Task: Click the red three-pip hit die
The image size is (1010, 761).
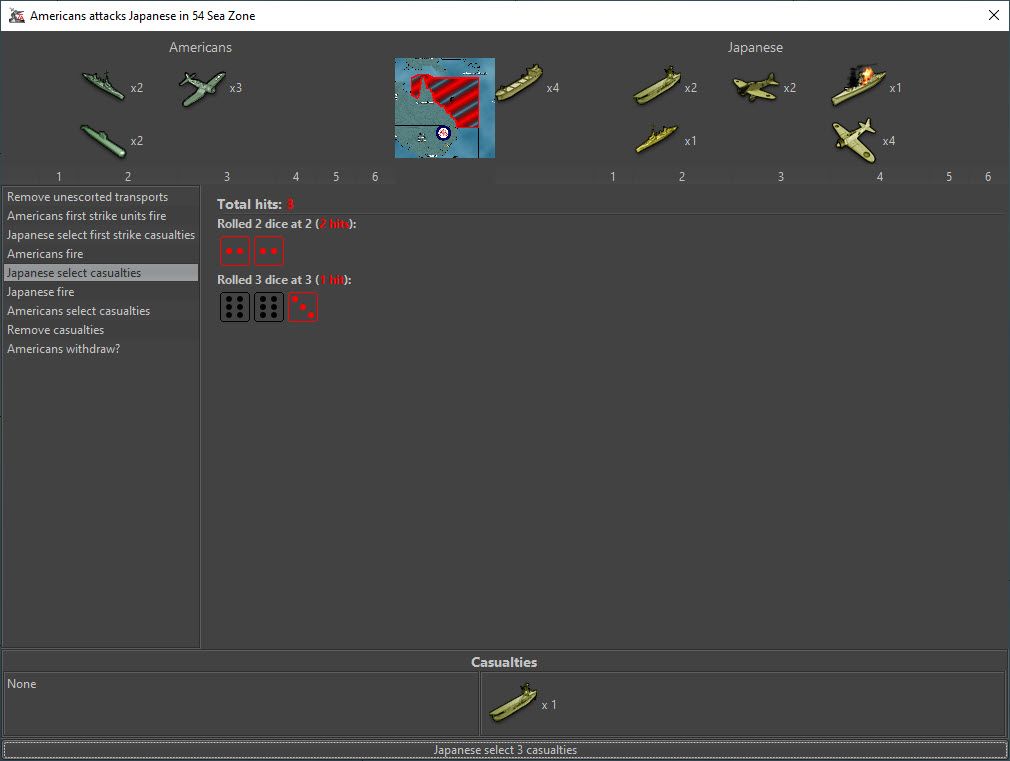Action: point(303,307)
